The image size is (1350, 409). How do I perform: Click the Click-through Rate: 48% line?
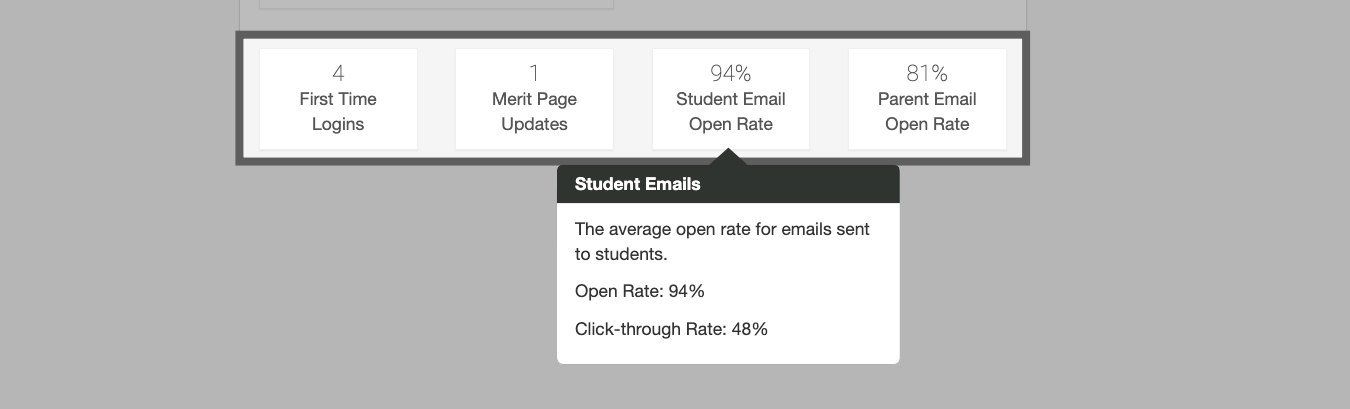point(671,329)
